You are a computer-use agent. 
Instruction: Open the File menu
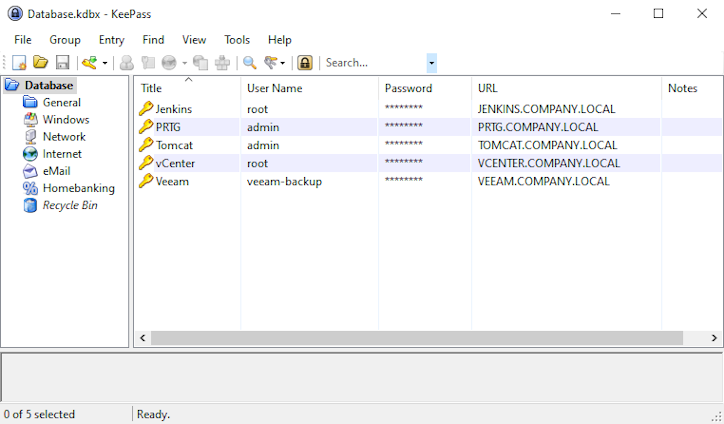point(23,40)
